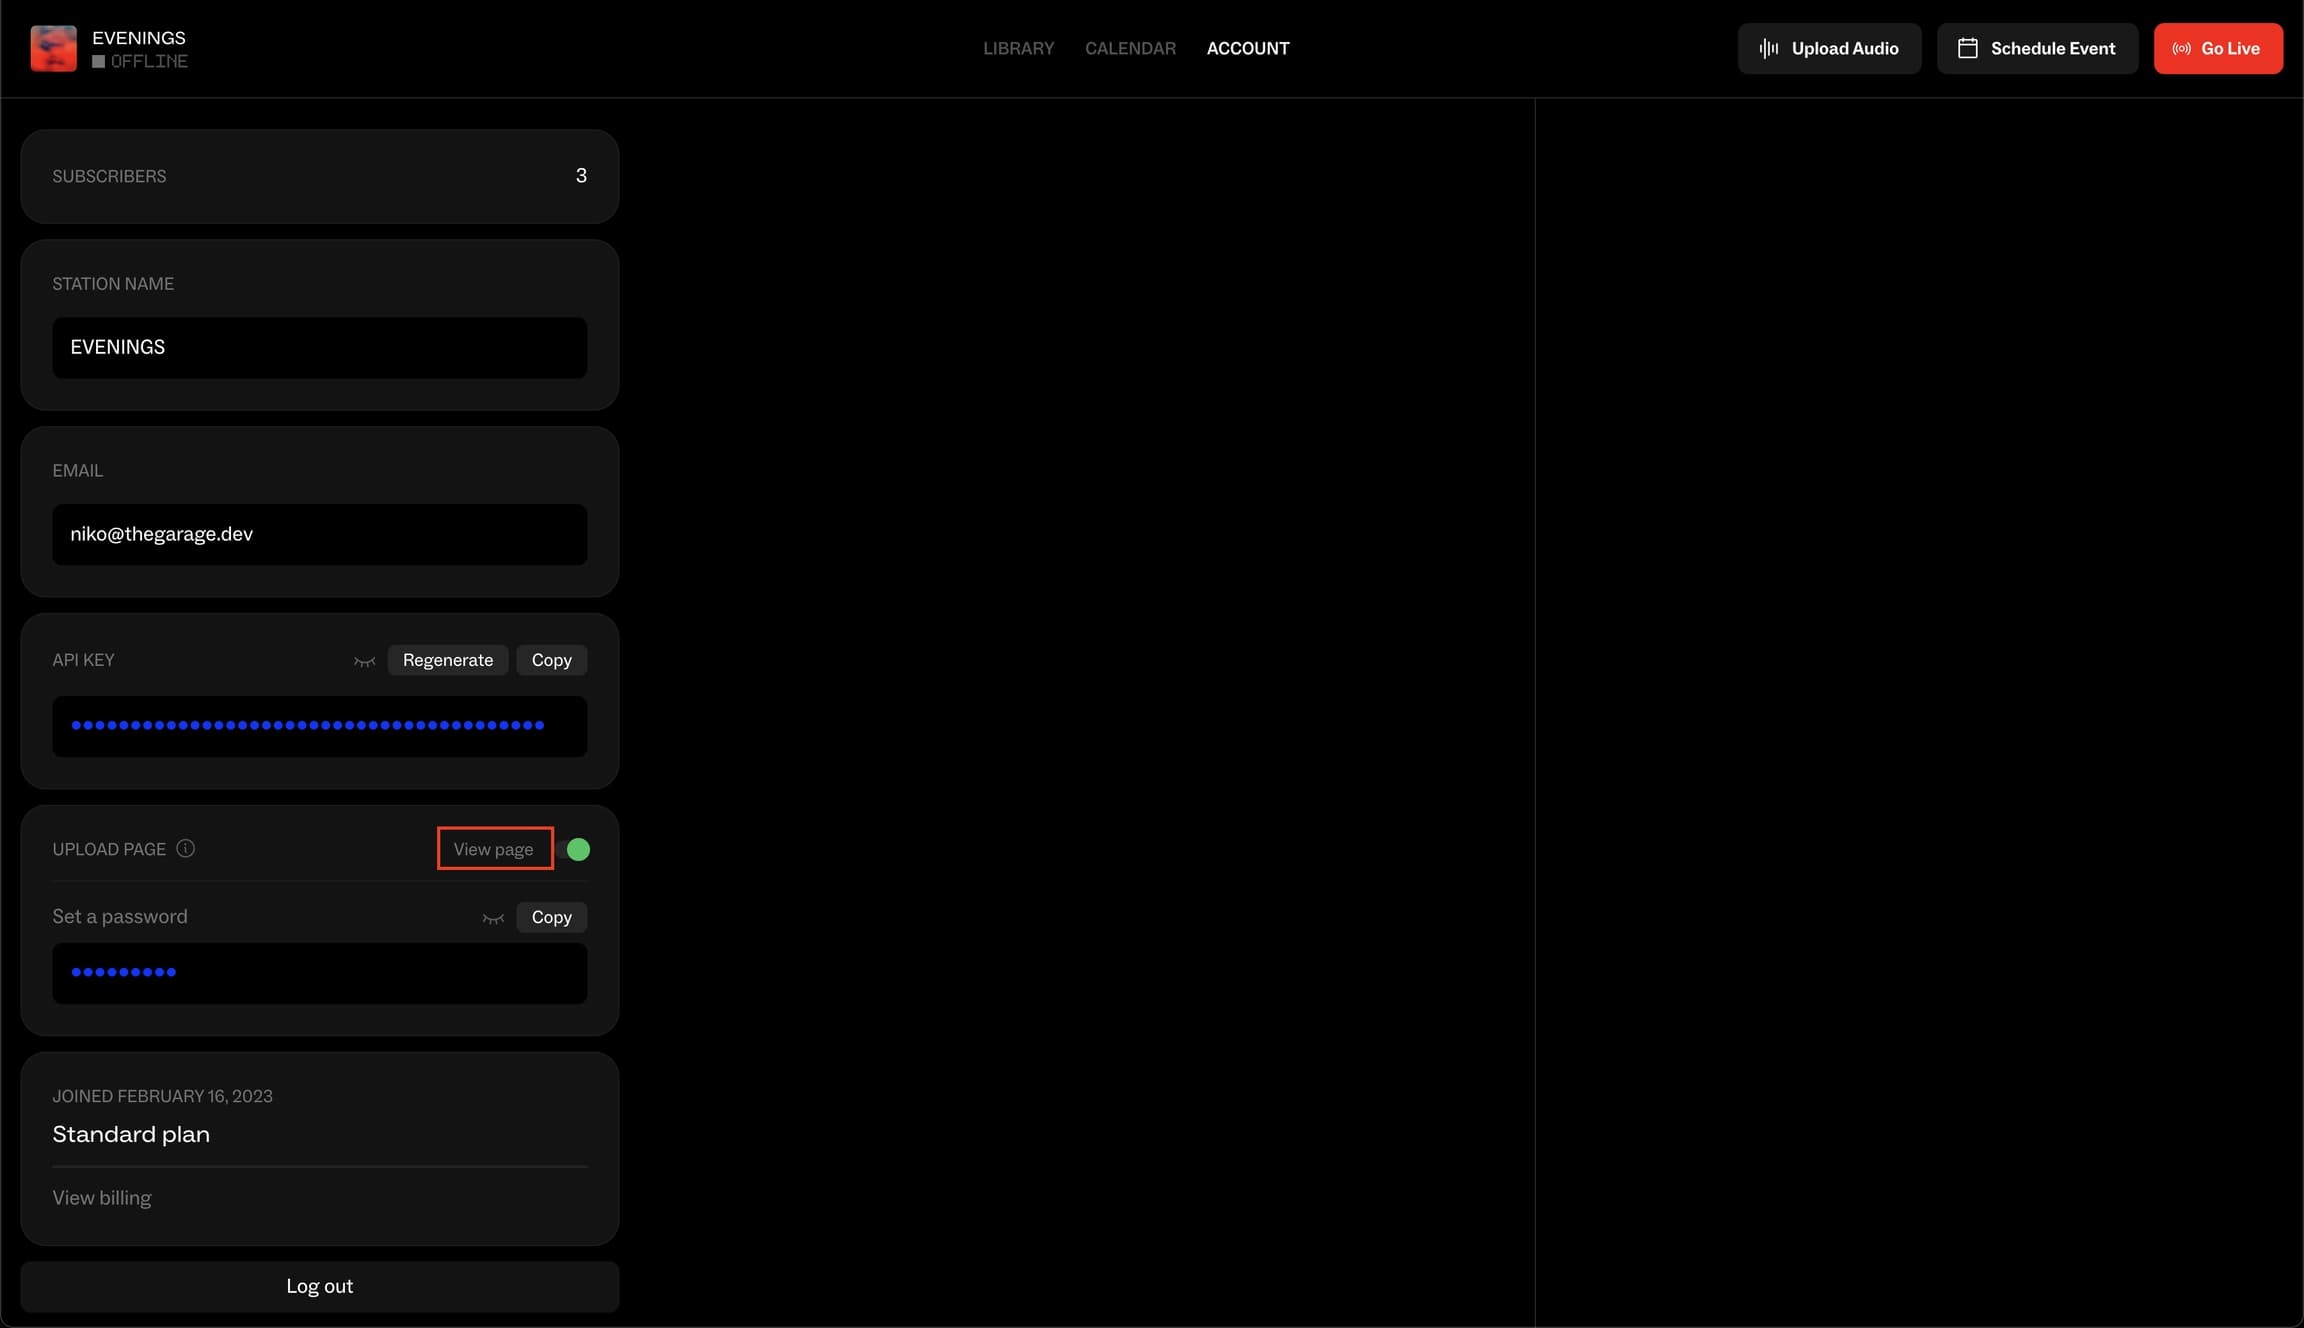Click the Email input field
Viewport: 2304px width, 1328px height.
coord(319,534)
